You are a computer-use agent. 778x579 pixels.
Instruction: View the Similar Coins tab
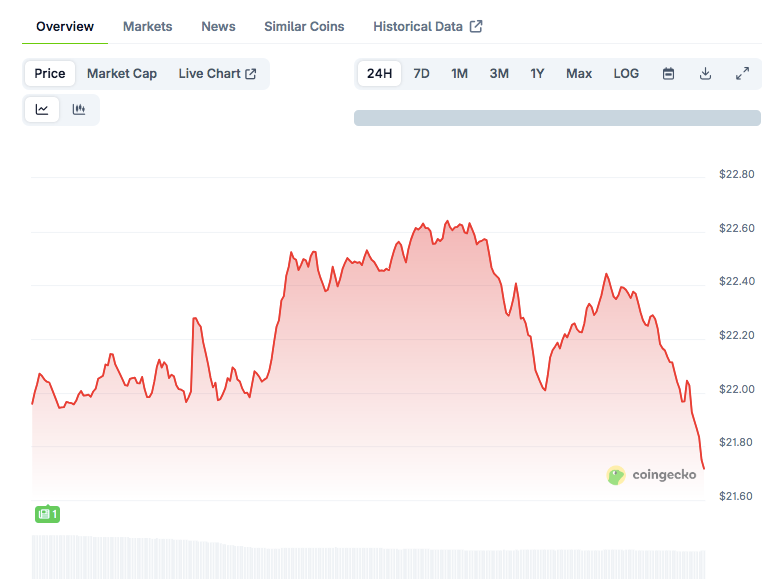pos(304,27)
